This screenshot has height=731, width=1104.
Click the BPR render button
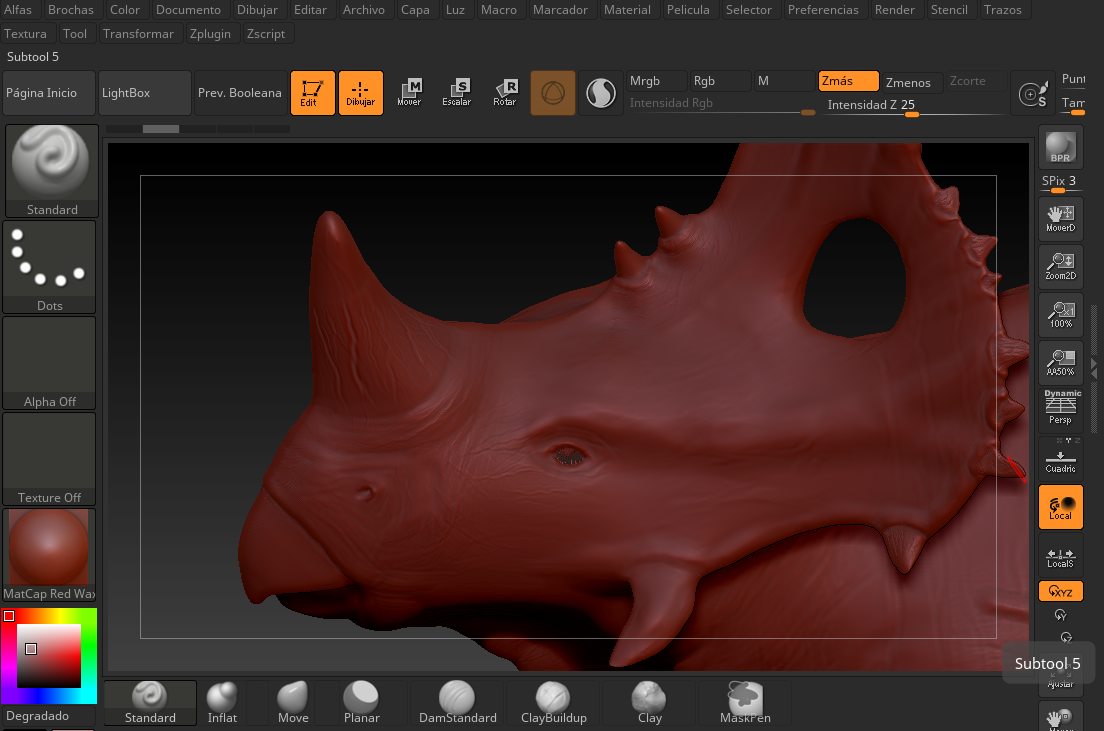pos(1060,146)
